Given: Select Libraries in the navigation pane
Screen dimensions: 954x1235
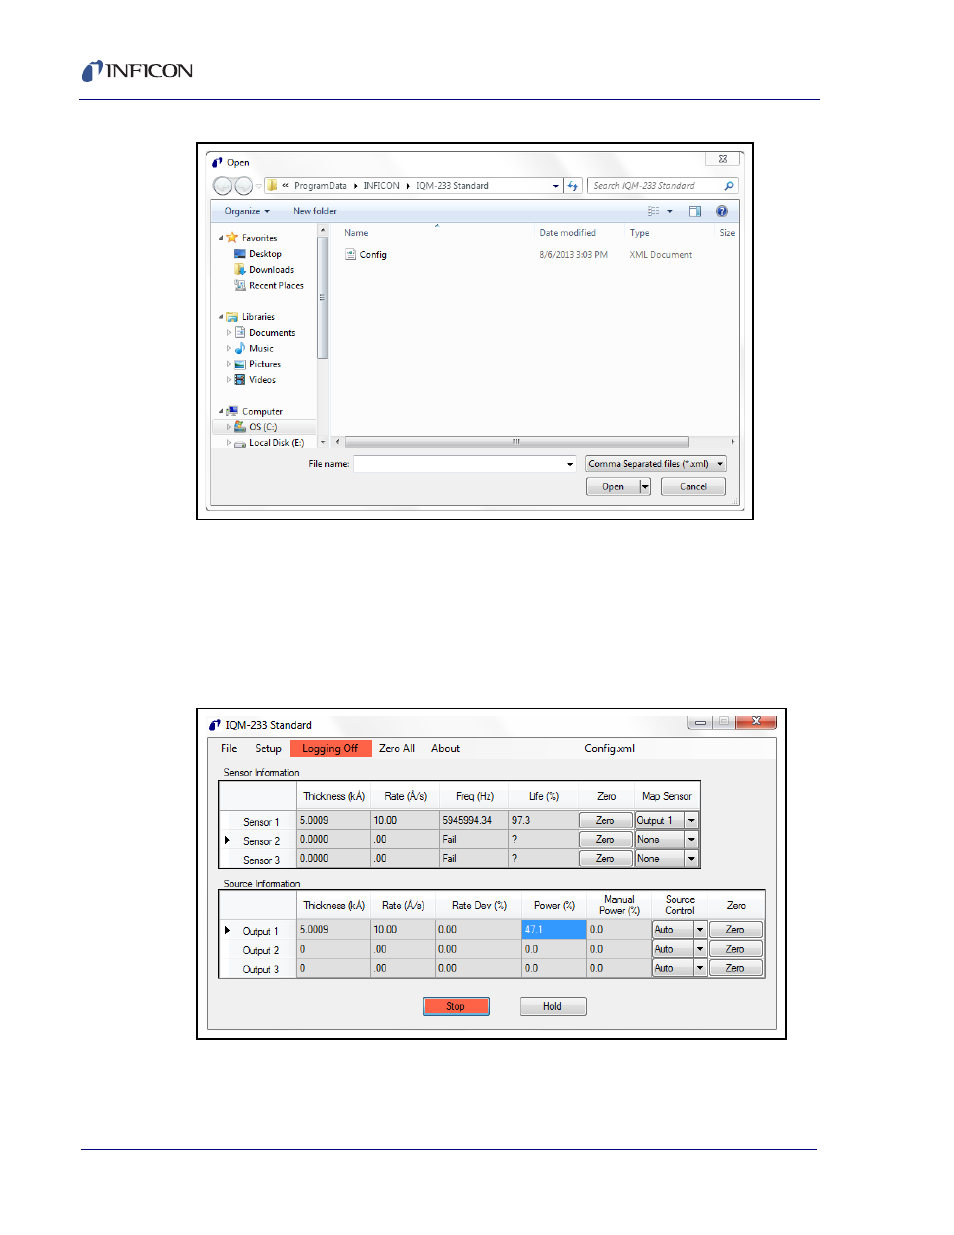Looking at the screenshot, I should coord(258,317).
